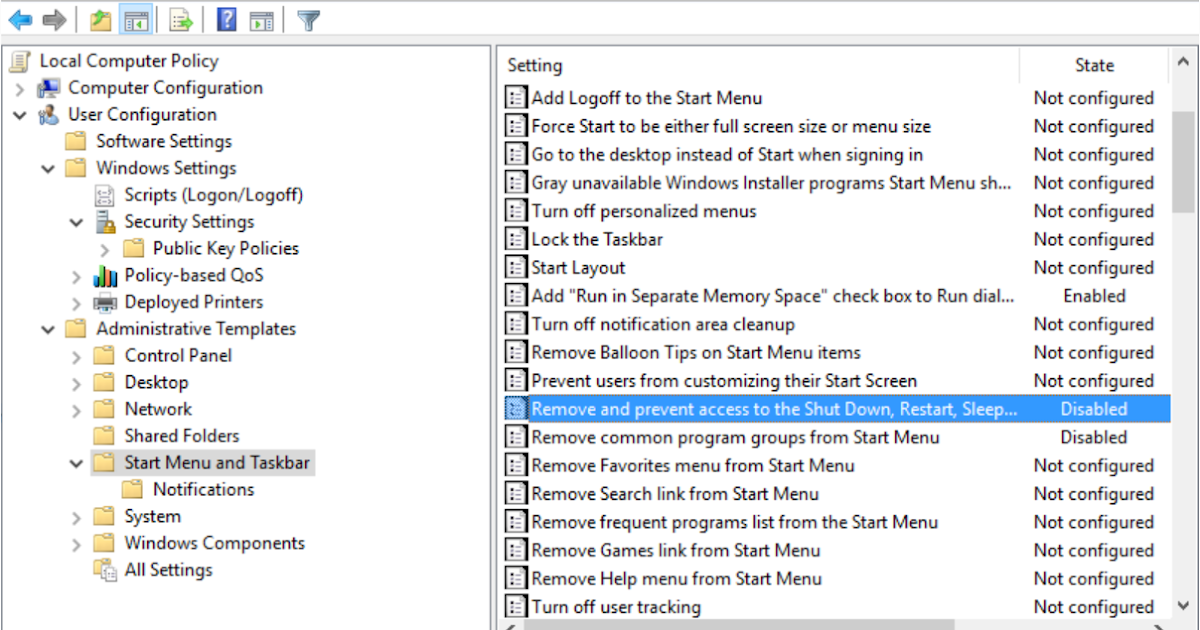The width and height of the screenshot is (1200, 630).
Task: Select the All Settings item
Action: click(163, 569)
